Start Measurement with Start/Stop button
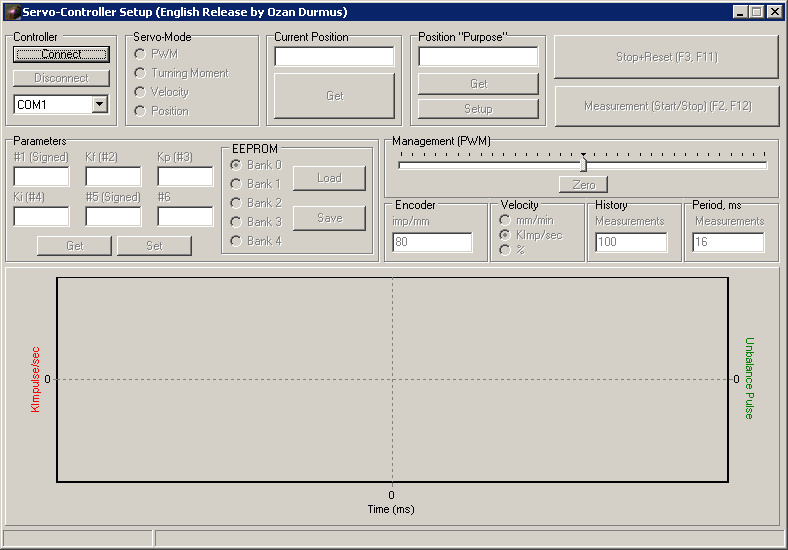 (667, 105)
